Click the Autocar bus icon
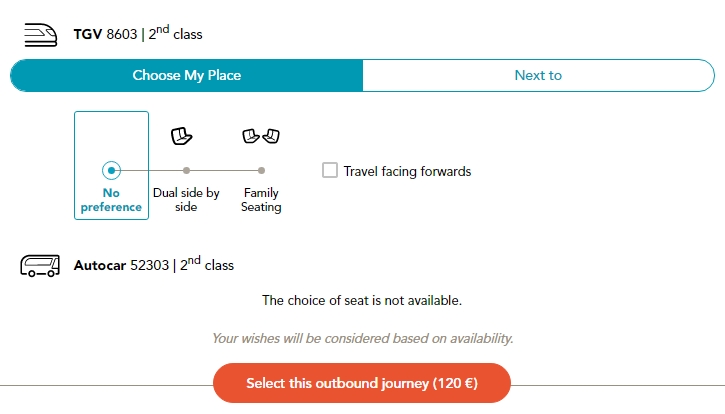The image size is (725, 414). pyautogui.click(x=40, y=266)
